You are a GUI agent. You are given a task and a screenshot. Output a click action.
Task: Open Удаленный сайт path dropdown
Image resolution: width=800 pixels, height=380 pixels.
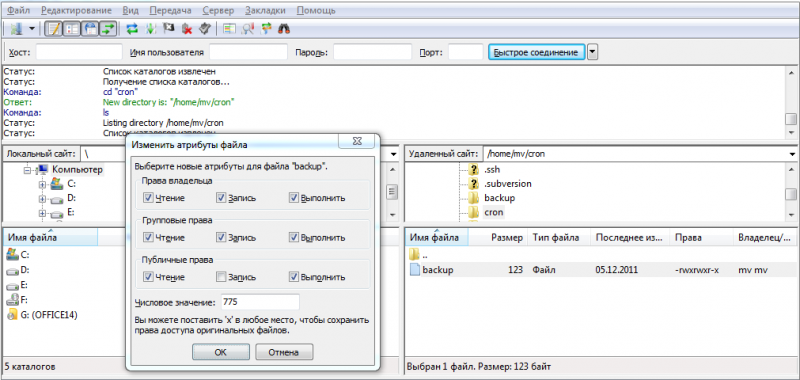(792, 154)
